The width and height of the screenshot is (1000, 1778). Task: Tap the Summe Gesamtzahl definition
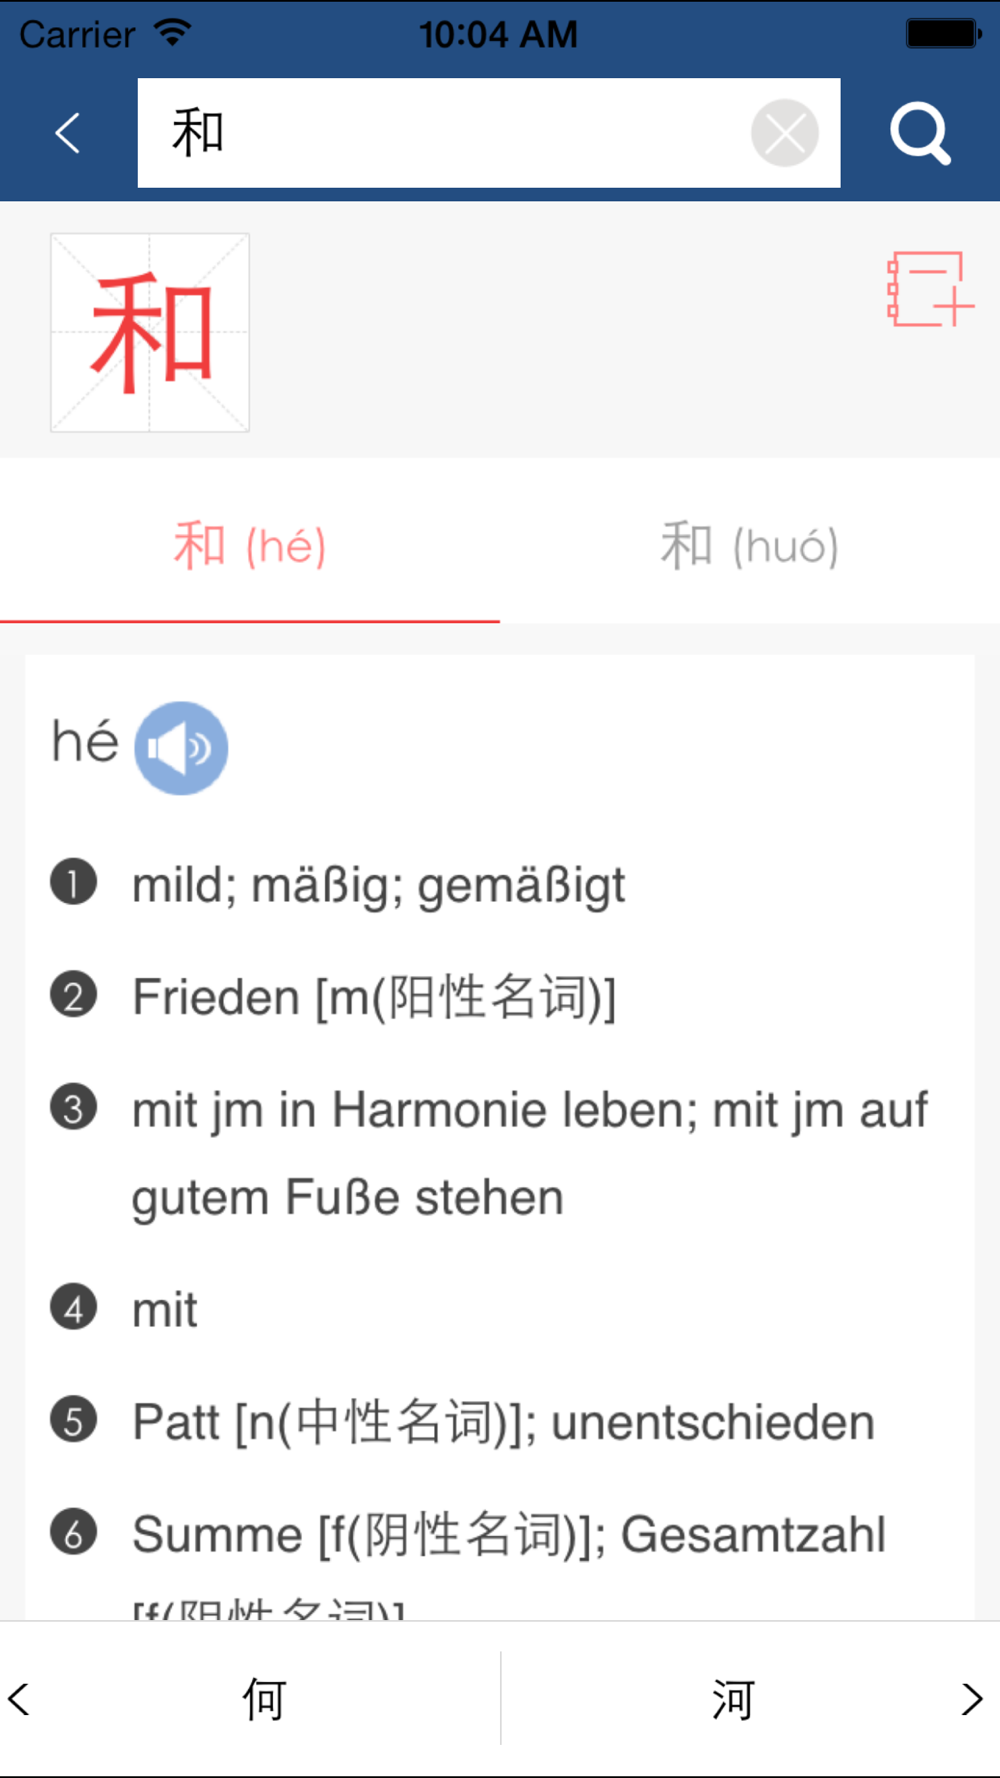point(508,1535)
